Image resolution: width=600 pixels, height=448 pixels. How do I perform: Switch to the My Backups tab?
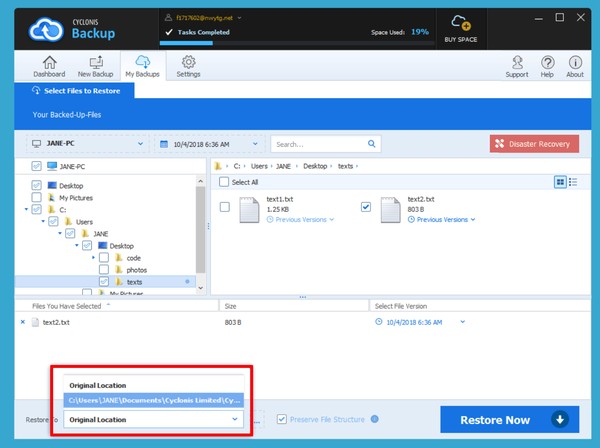pos(142,65)
